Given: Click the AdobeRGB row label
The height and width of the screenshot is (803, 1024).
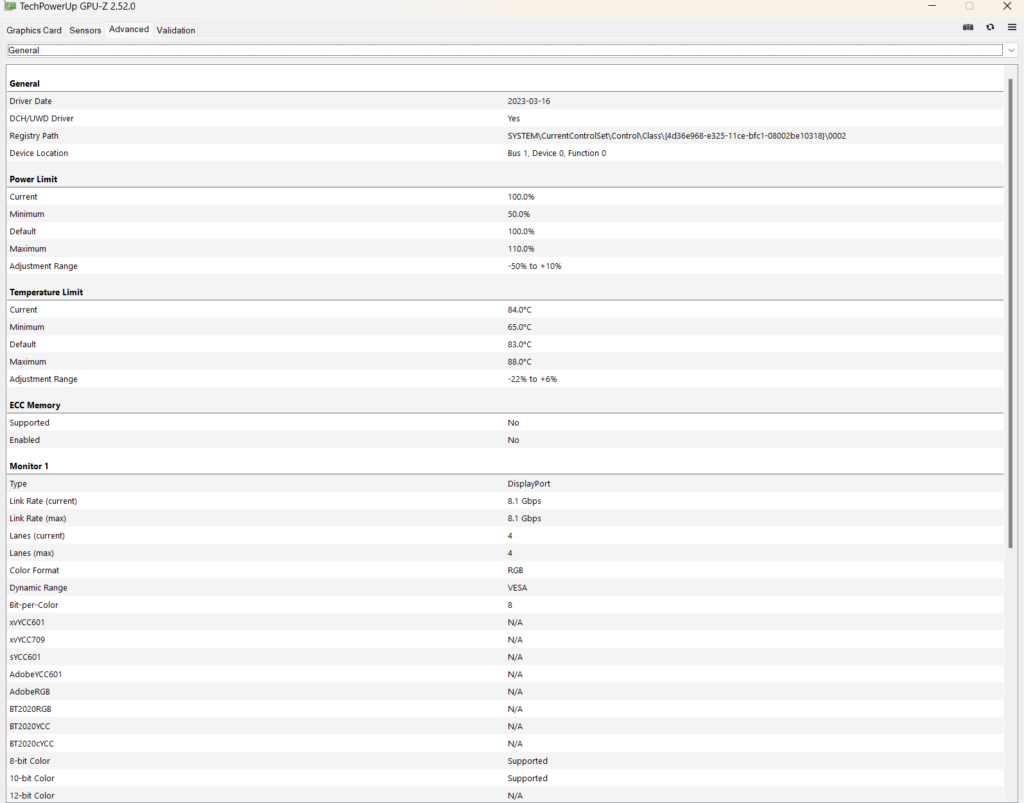Looking at the screenshot, I should (30, 691).
